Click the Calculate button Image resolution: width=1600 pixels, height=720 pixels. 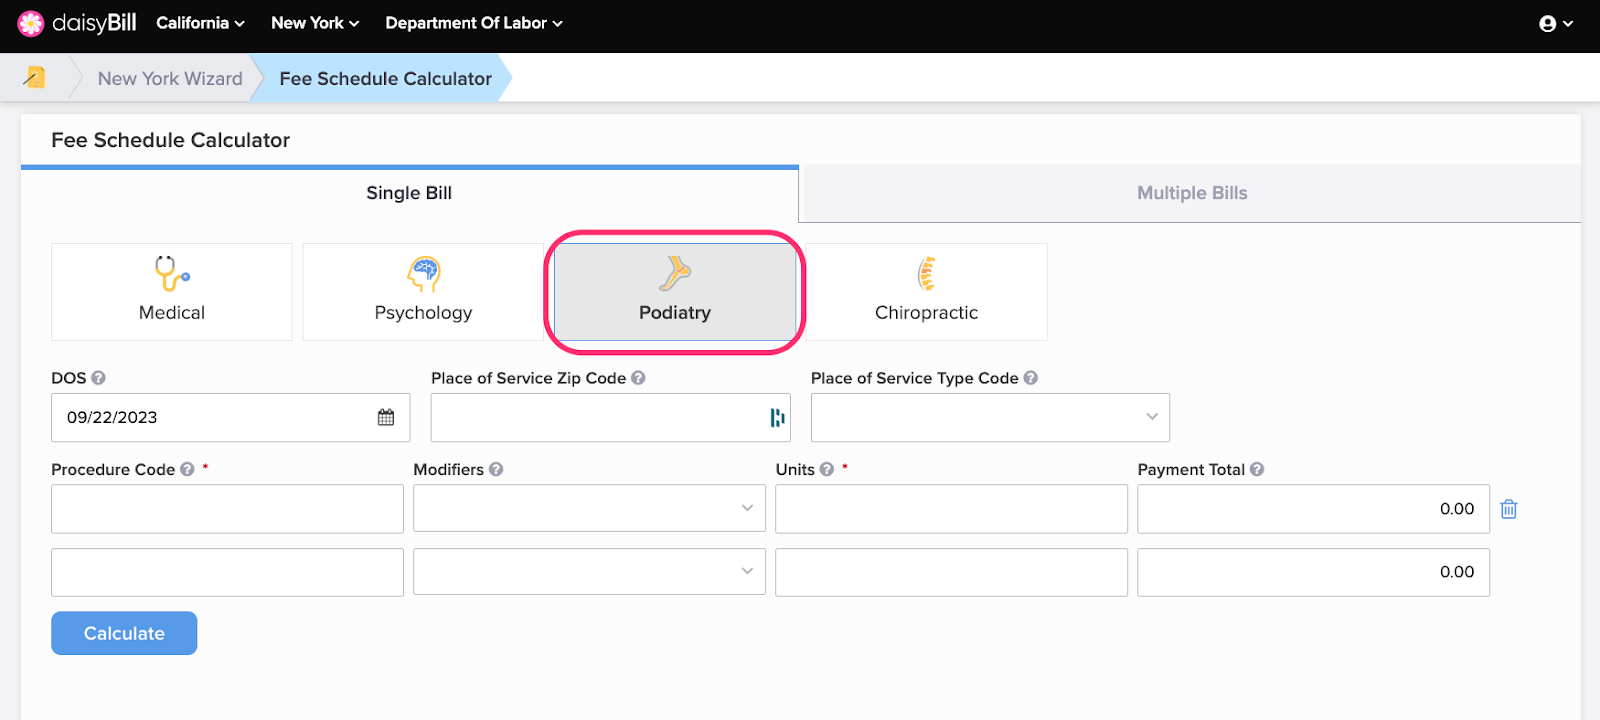click(x=124, y=633)
